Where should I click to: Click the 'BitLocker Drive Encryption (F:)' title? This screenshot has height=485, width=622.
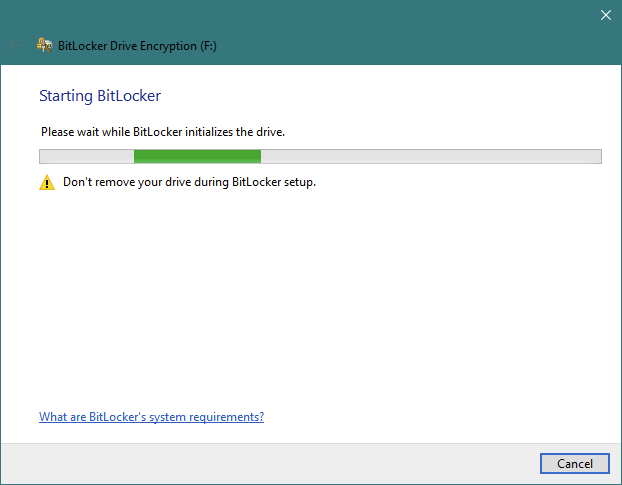(x=137, y=46)
